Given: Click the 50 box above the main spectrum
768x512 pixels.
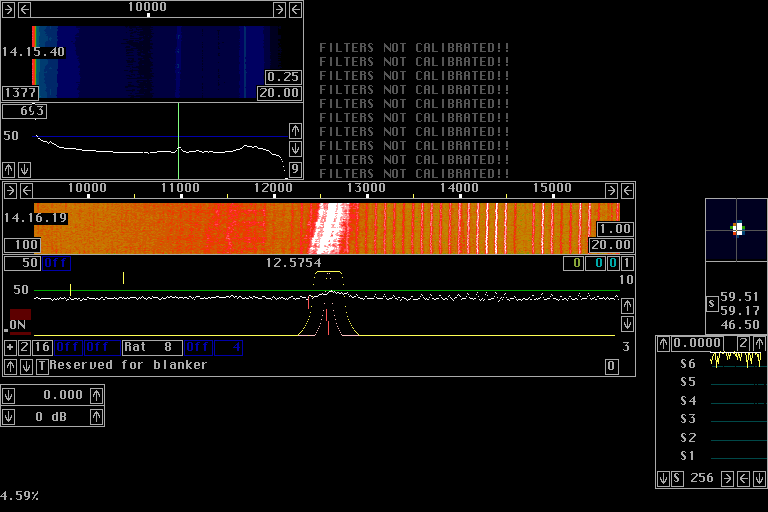Looking at the screenshot, I should point(23,263).
